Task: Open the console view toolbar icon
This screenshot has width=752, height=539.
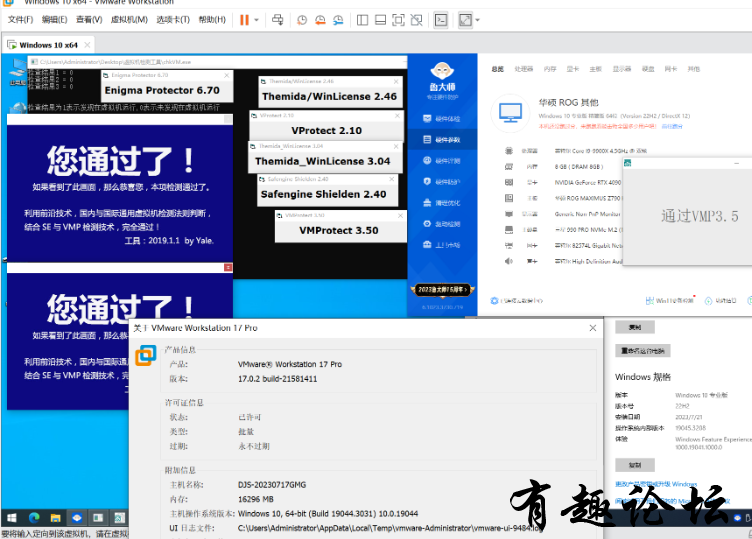Action: [441, 20]
